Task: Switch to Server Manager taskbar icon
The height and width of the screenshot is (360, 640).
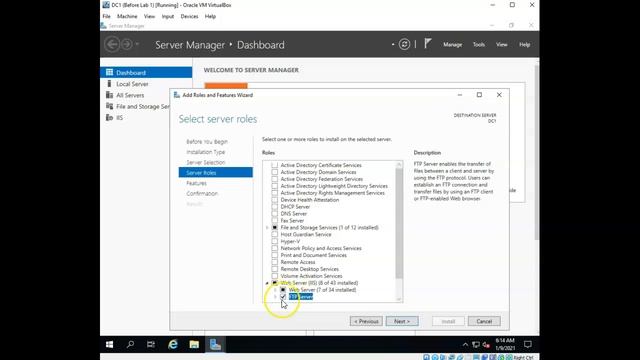Action: coord(215,344)
